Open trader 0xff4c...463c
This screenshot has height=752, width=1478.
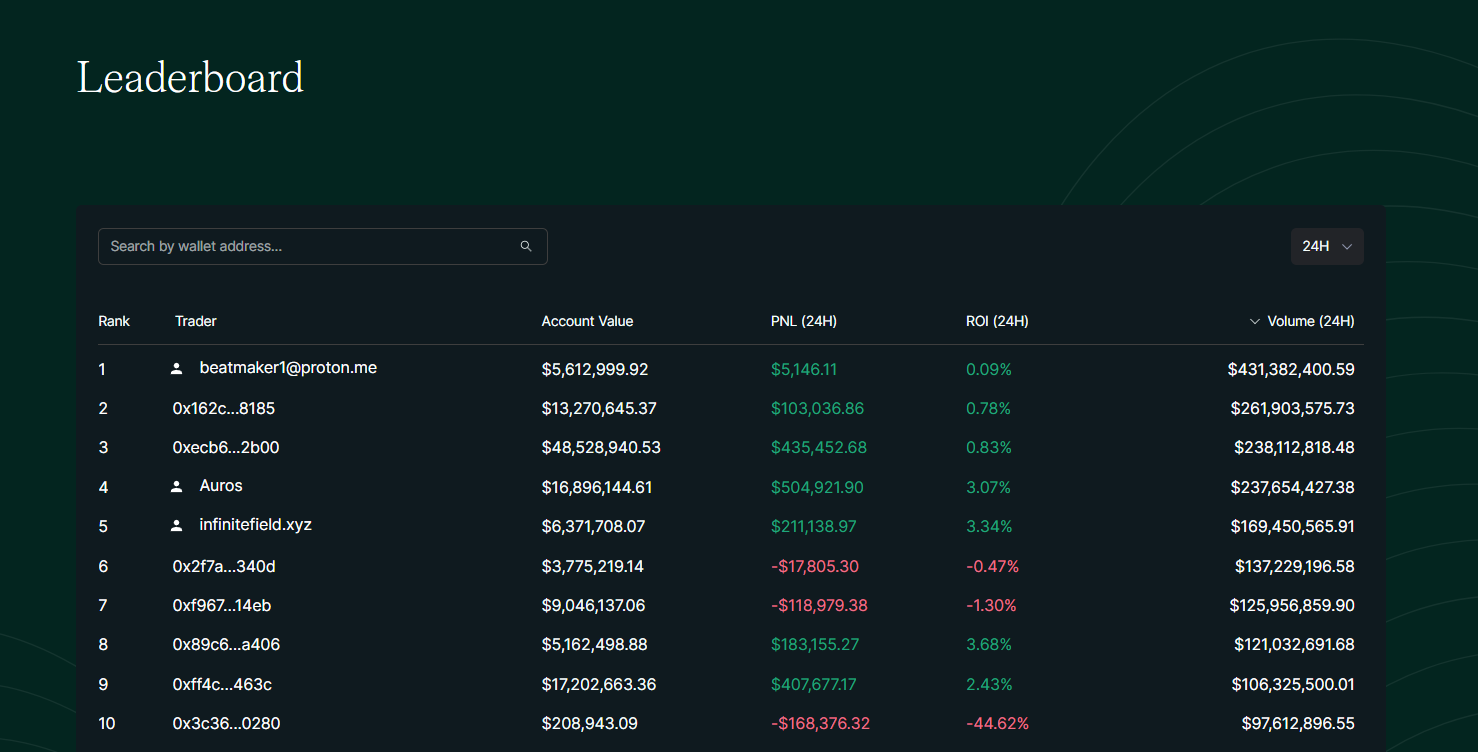click(222, 684)
